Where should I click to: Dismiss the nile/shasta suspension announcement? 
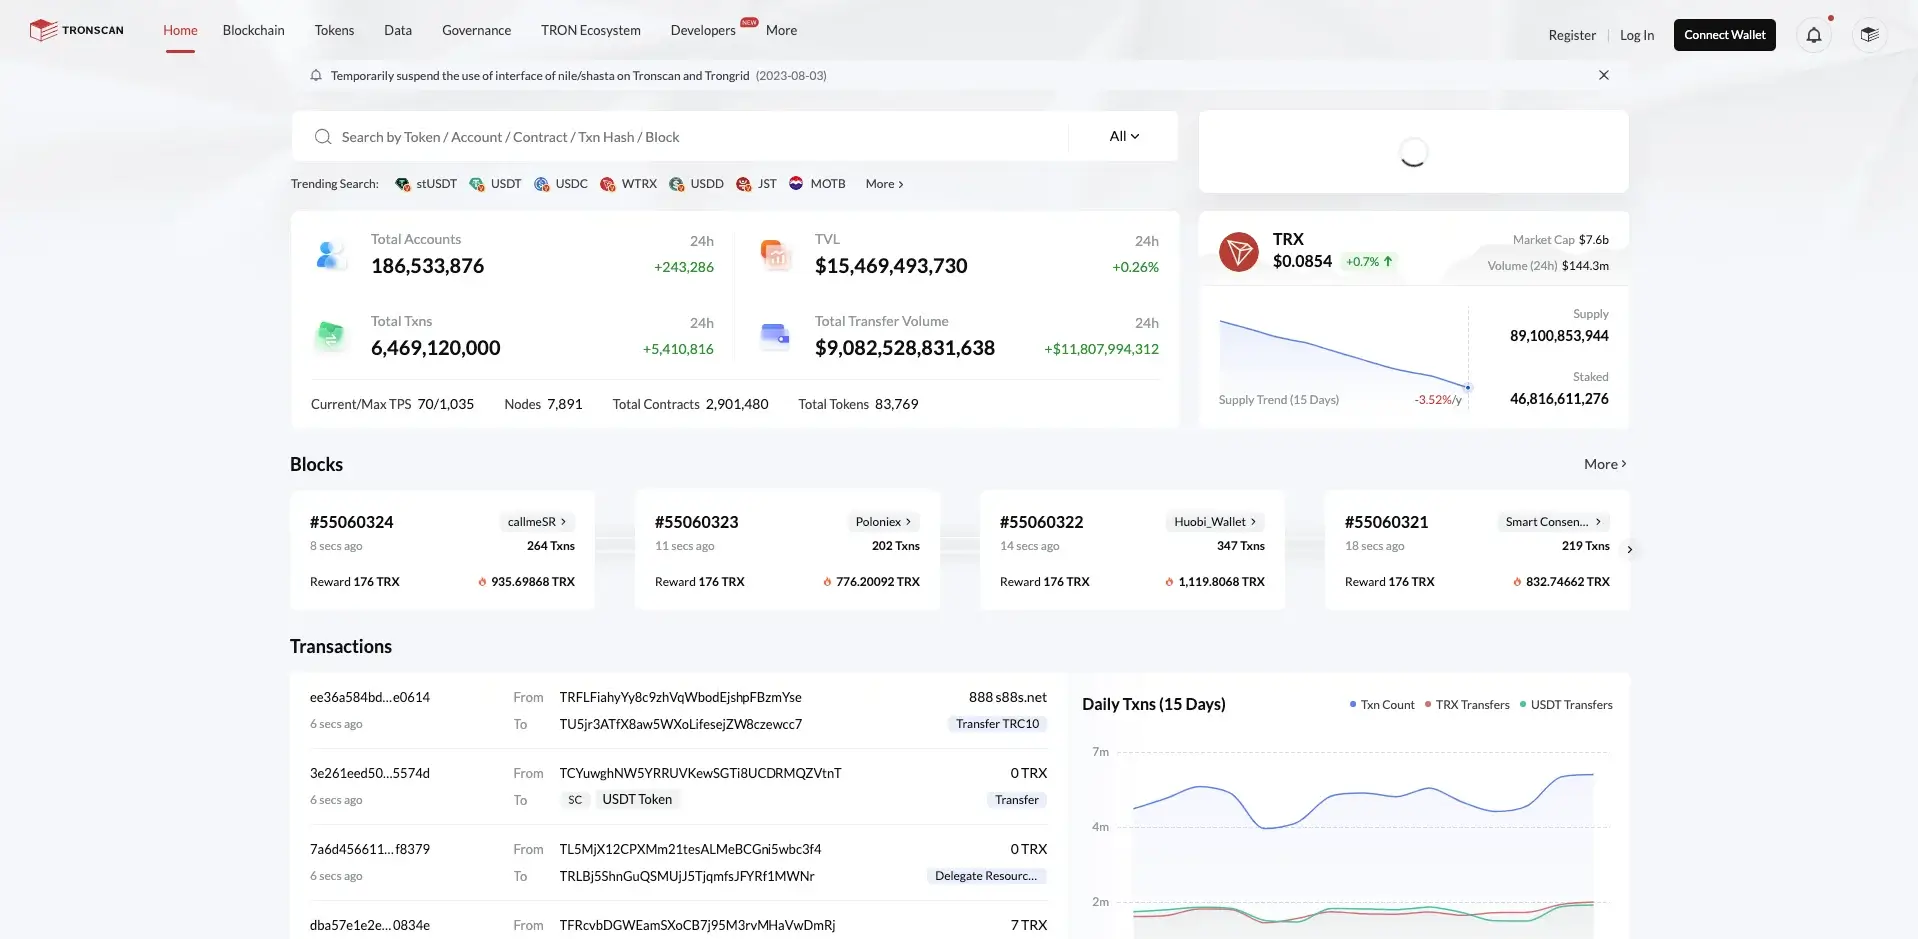coord(1604,75)
